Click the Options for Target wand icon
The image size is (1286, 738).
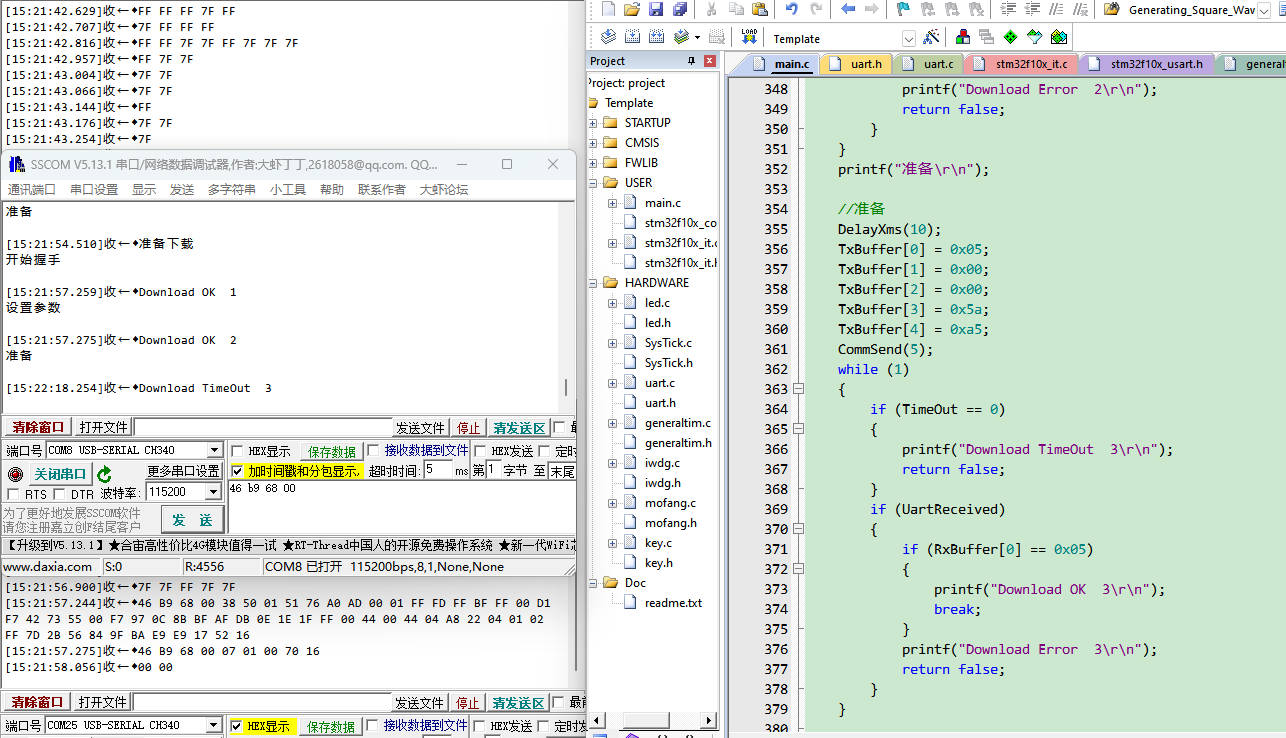tap(931, 37)
